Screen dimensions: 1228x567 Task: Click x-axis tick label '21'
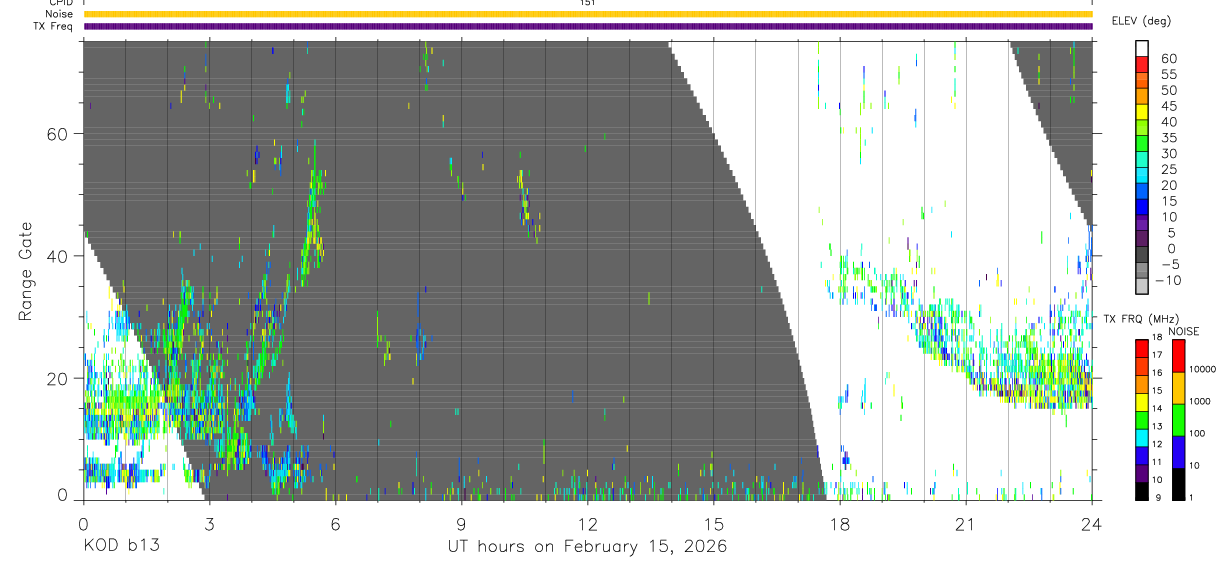point(966,523)
